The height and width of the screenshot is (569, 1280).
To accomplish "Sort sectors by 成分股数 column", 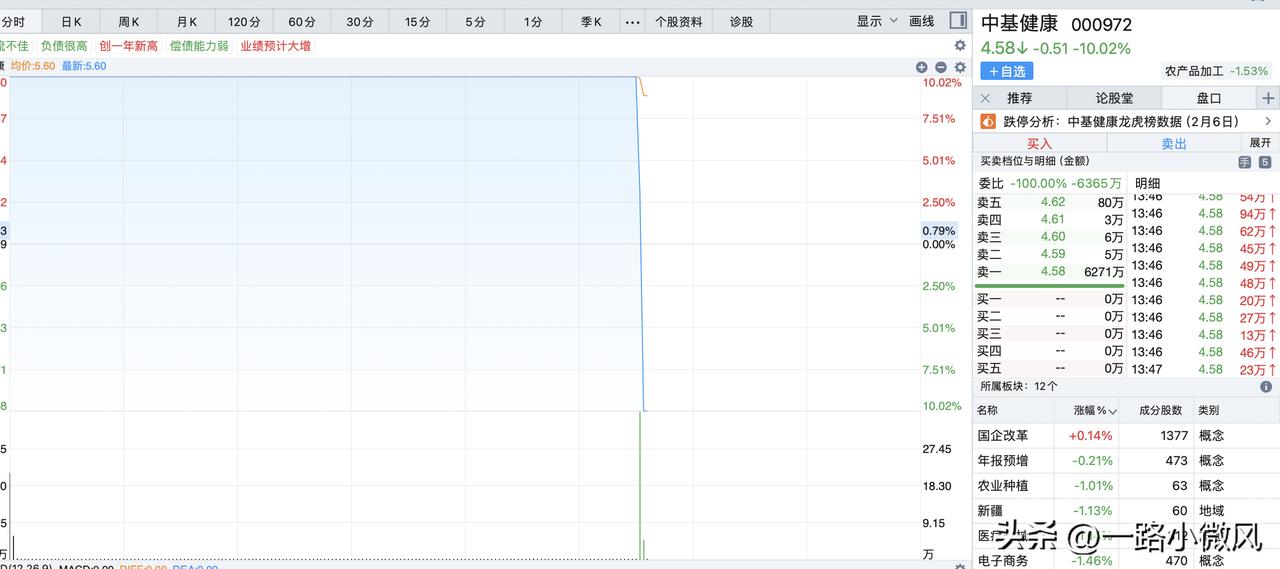I will [1160, 410].
